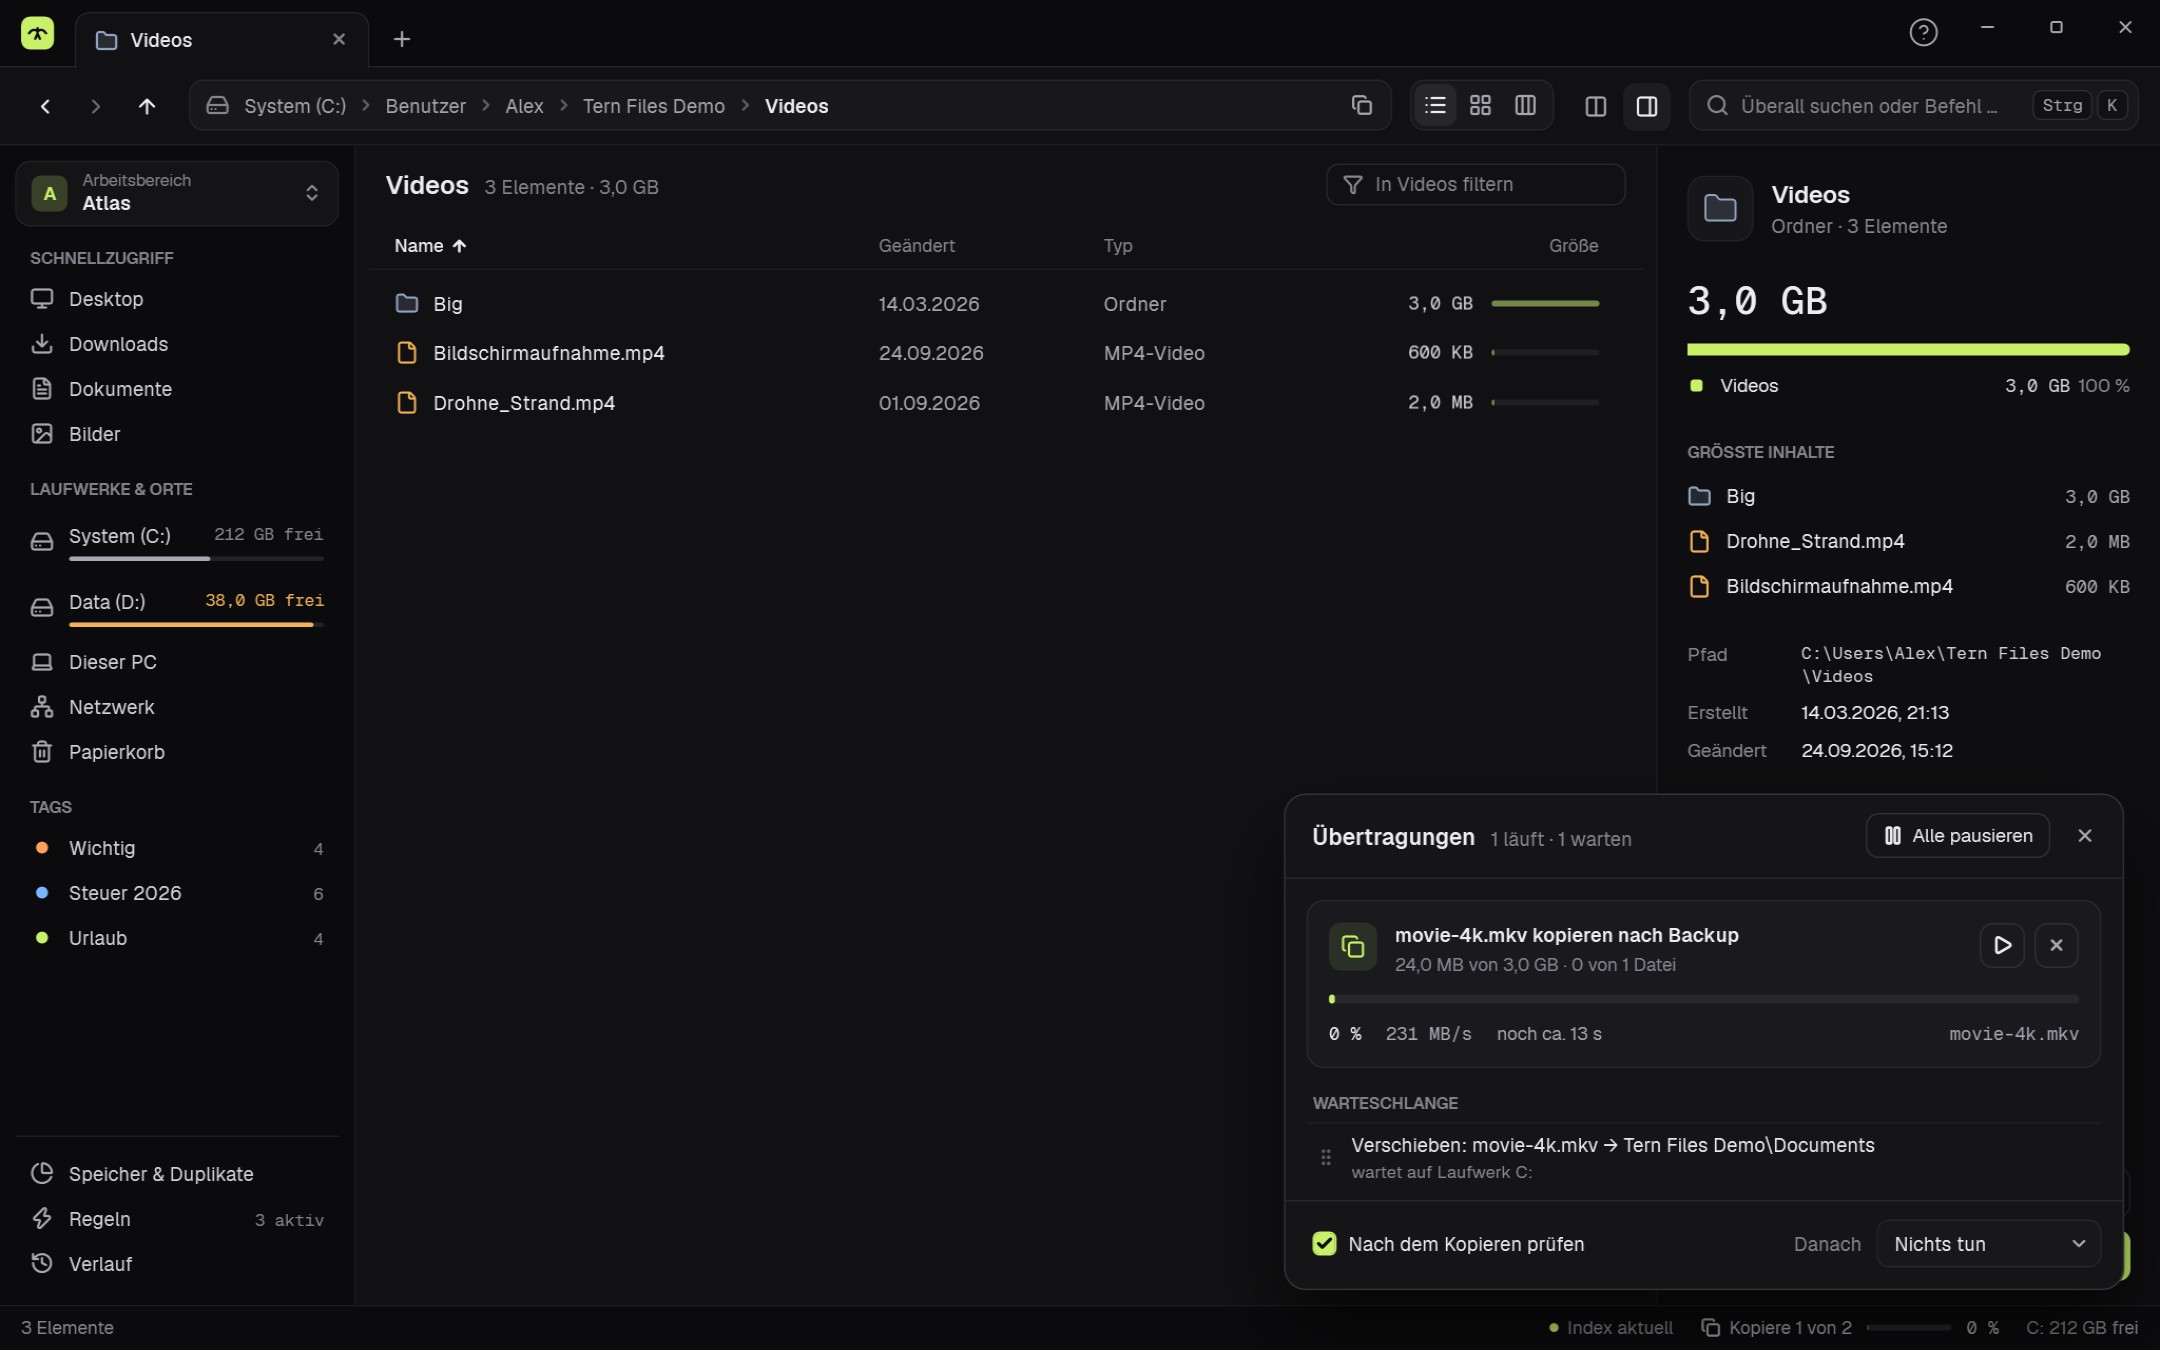This screenshot has height=1350, width=2160.
Task: Click the copy progress bar for movie-4k.mkv
Action: click(x=1703, y=999)
